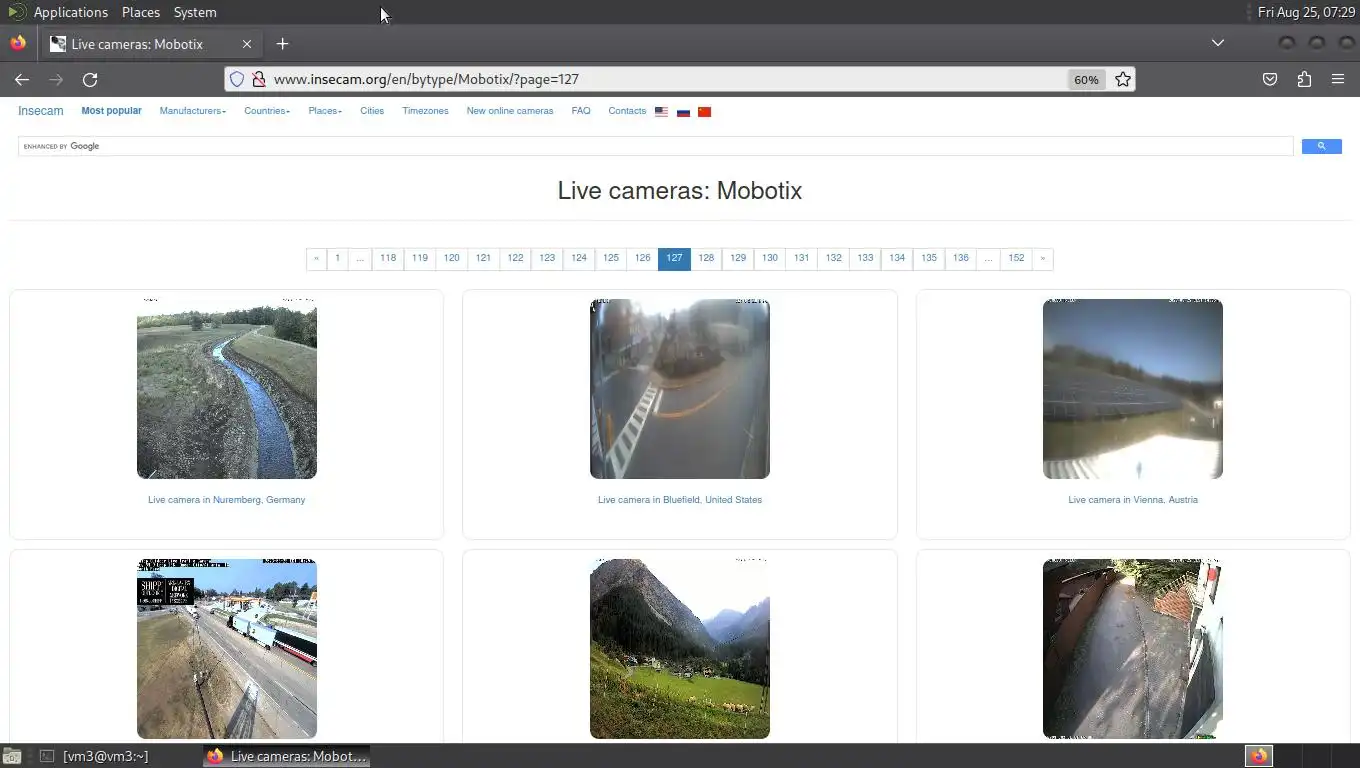
Task: Select Most popular in navigation
Action: [x=111, y=111]
